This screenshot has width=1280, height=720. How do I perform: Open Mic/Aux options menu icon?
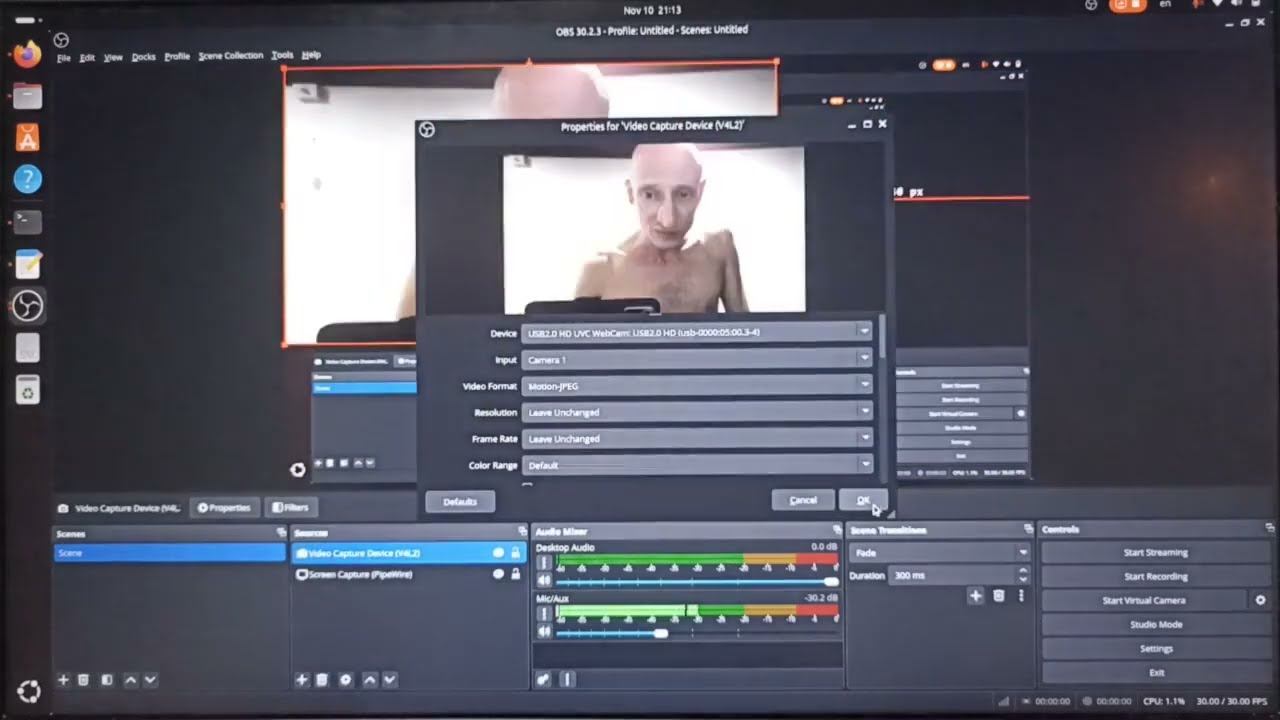tap(544, 615)
